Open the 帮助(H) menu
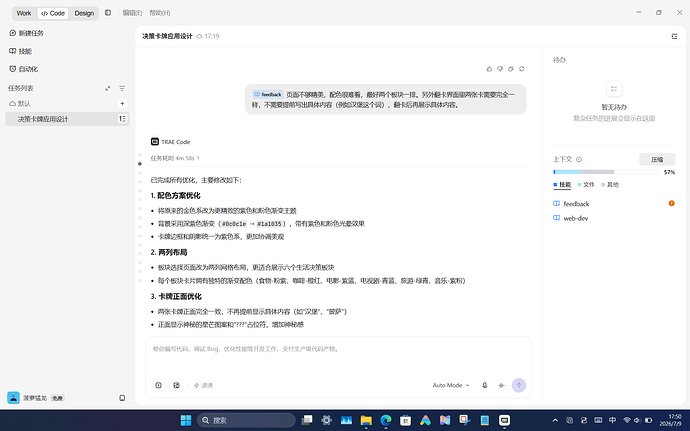 (160, 13)
